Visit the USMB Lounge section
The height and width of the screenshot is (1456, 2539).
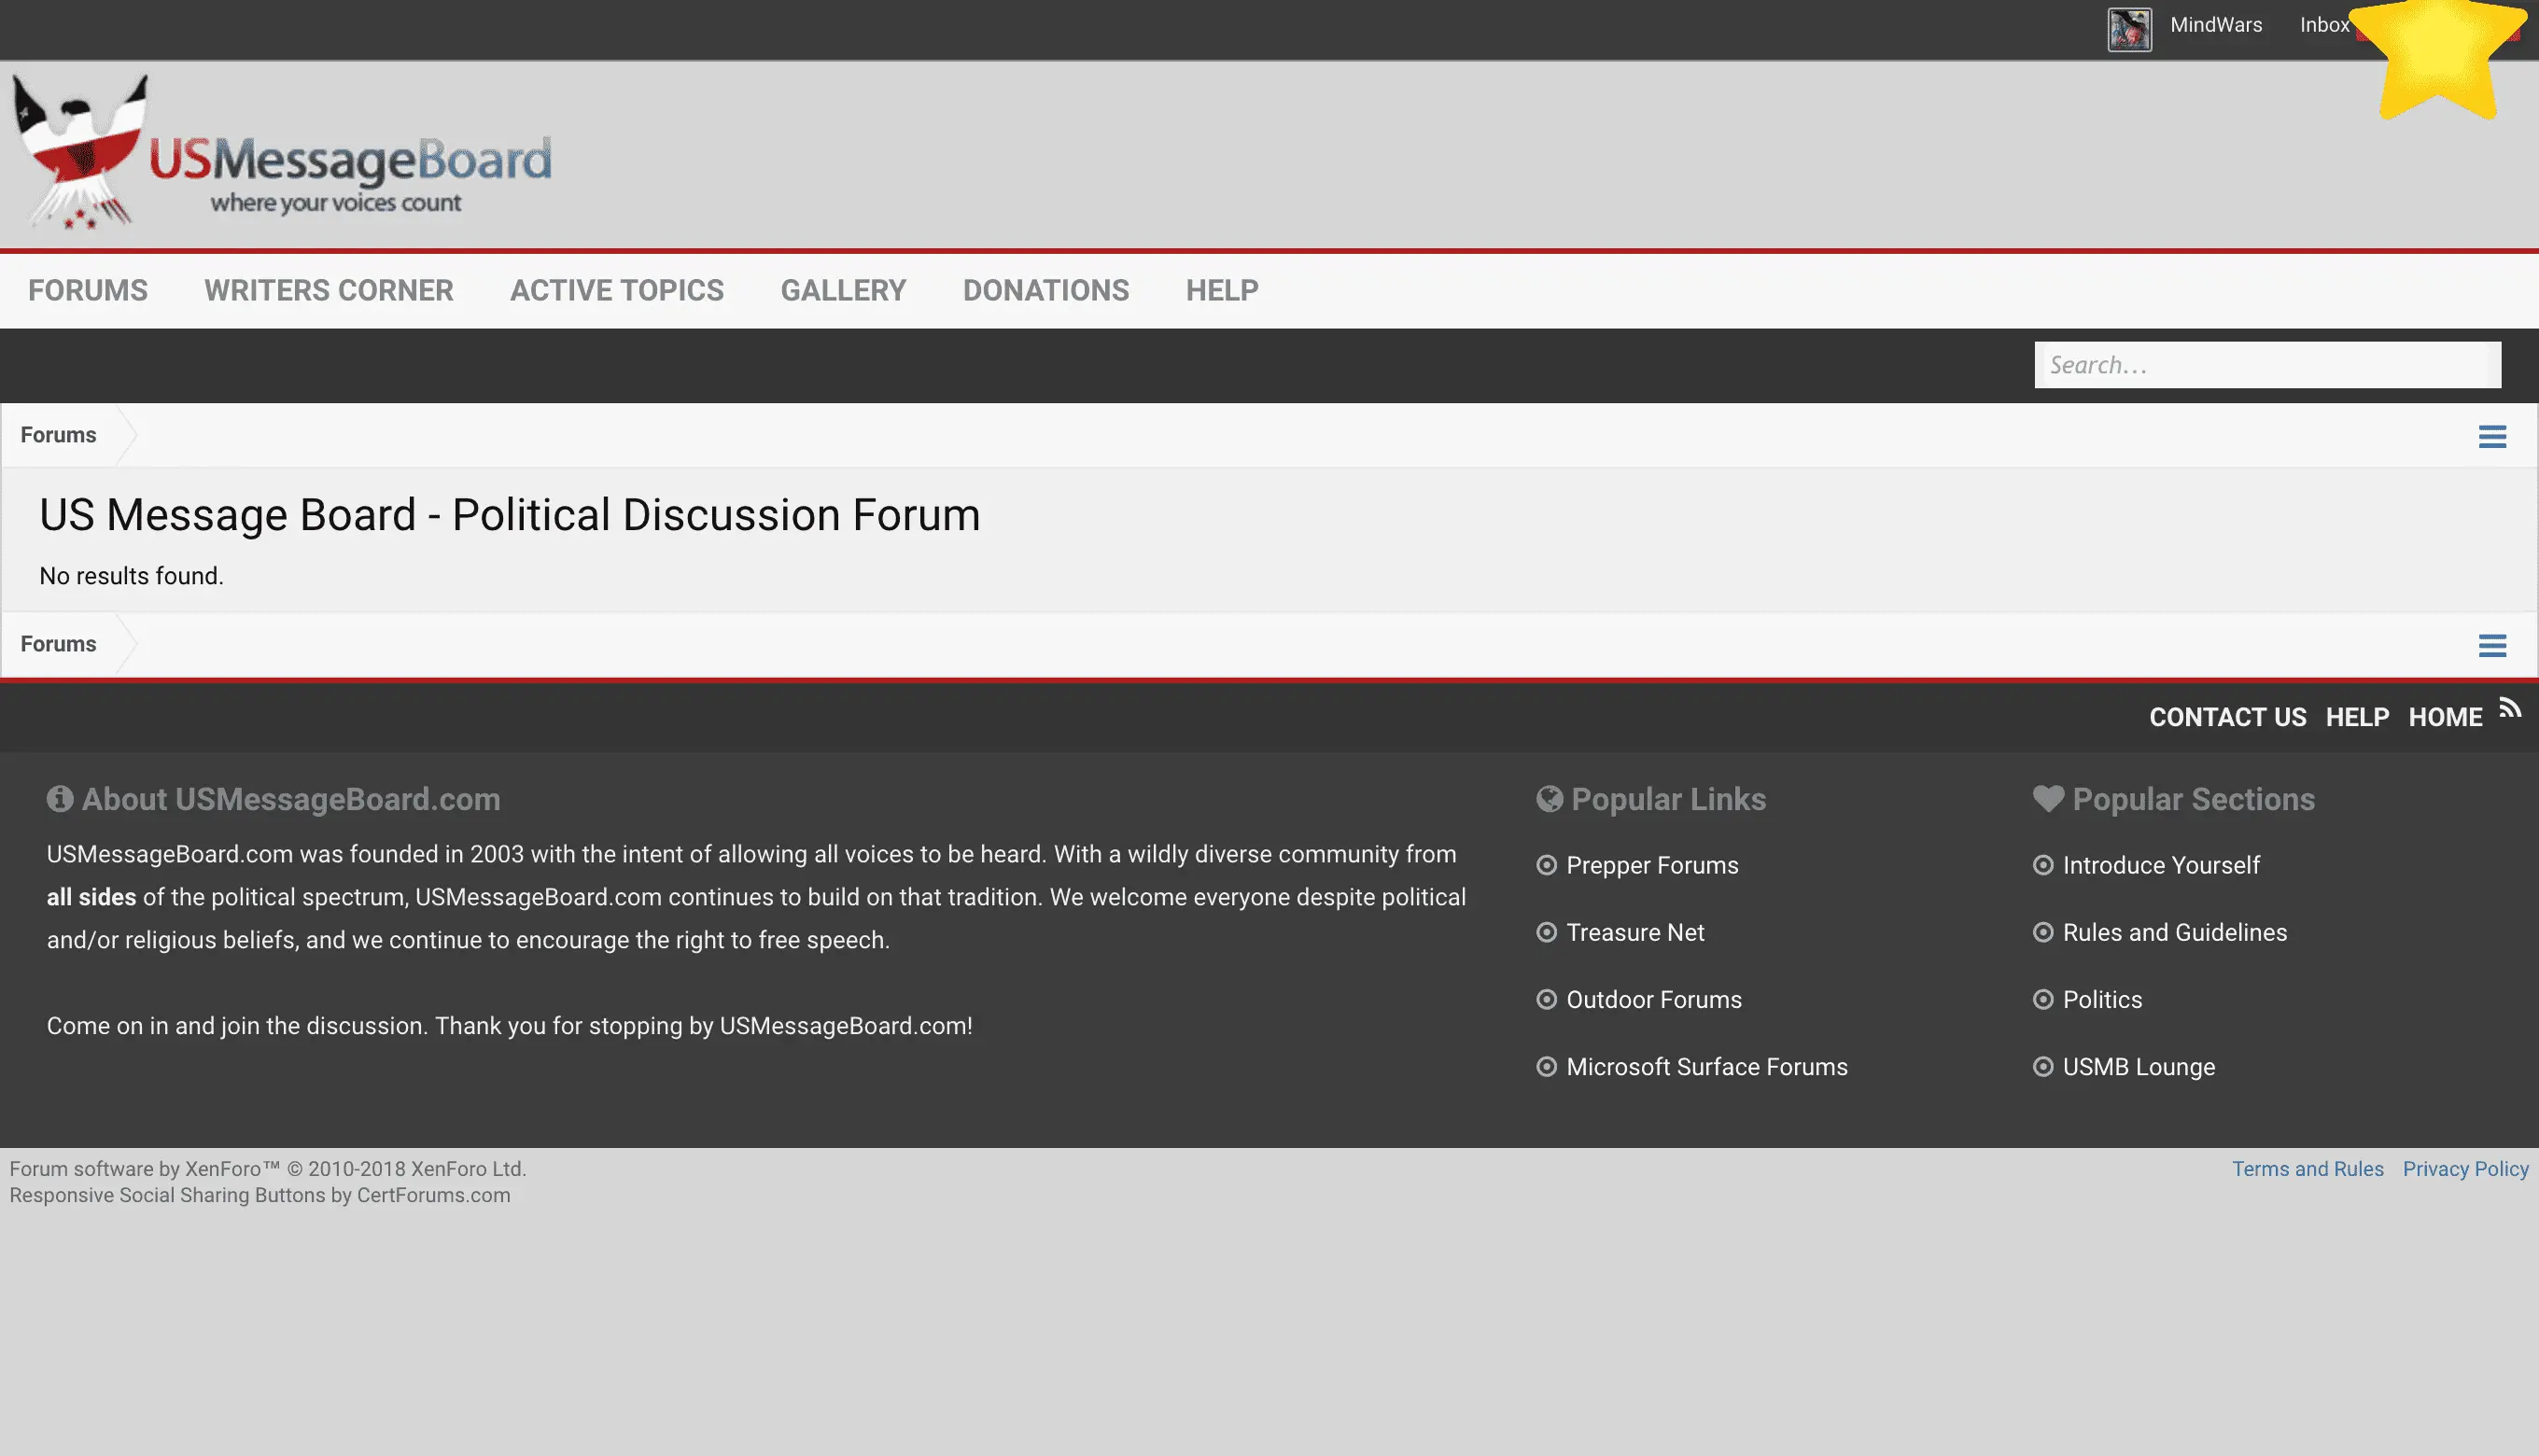pyautogui.click(x=2139, y=1066)
